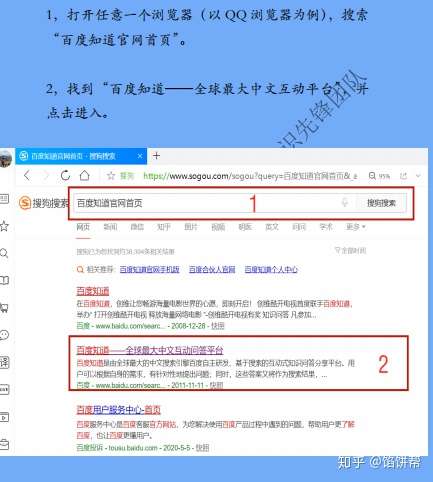This screenshot has width=433, height=482.
Task: Open the sidebar open-book reading icon
Action: click(4, 280)
